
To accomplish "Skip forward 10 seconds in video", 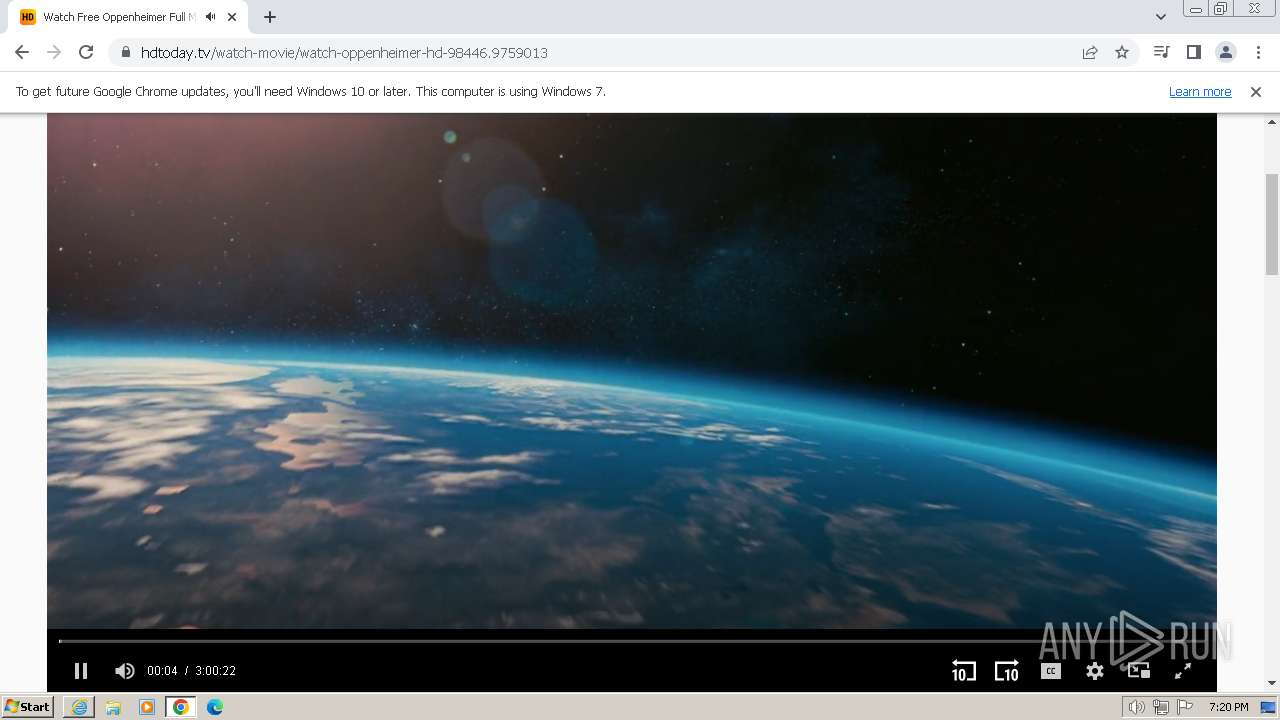I will [1006, 671].
